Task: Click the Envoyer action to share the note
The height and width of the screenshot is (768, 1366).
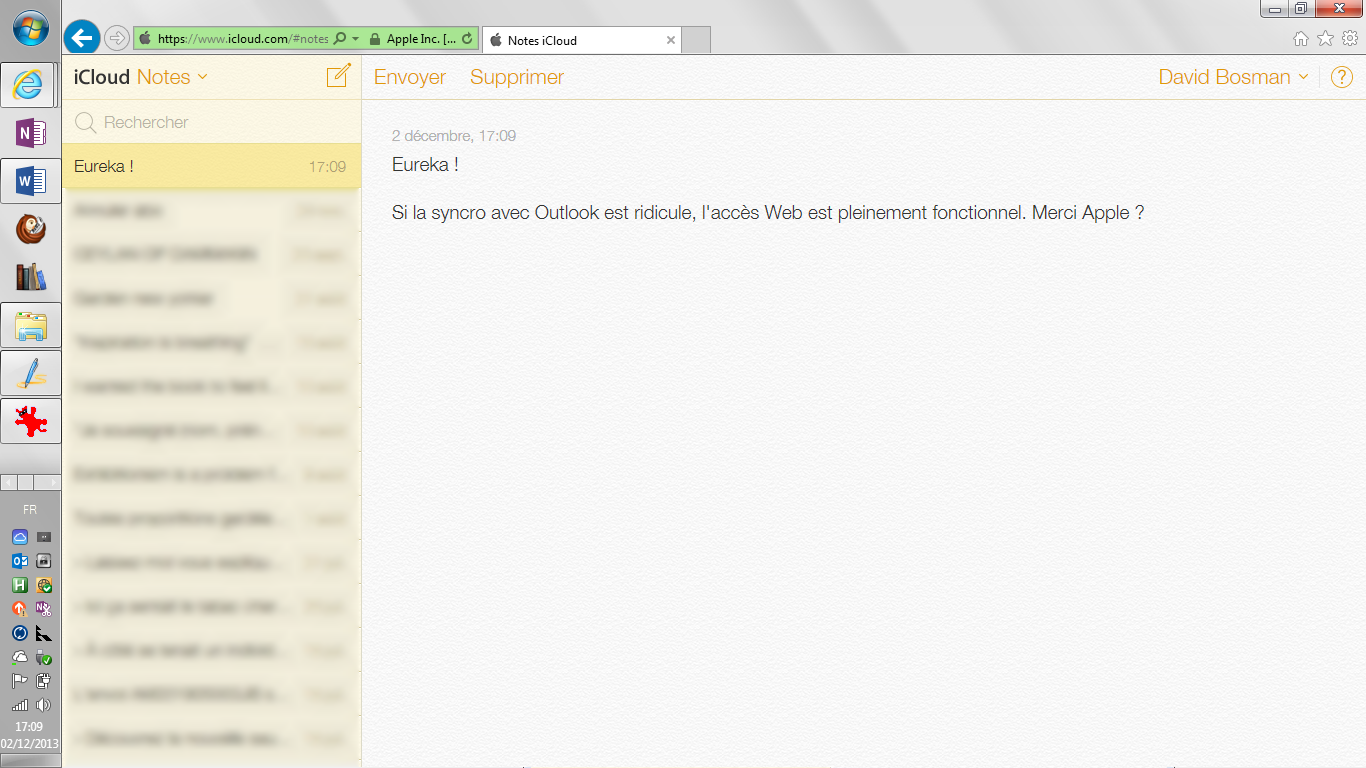Action: click(409, 76)
